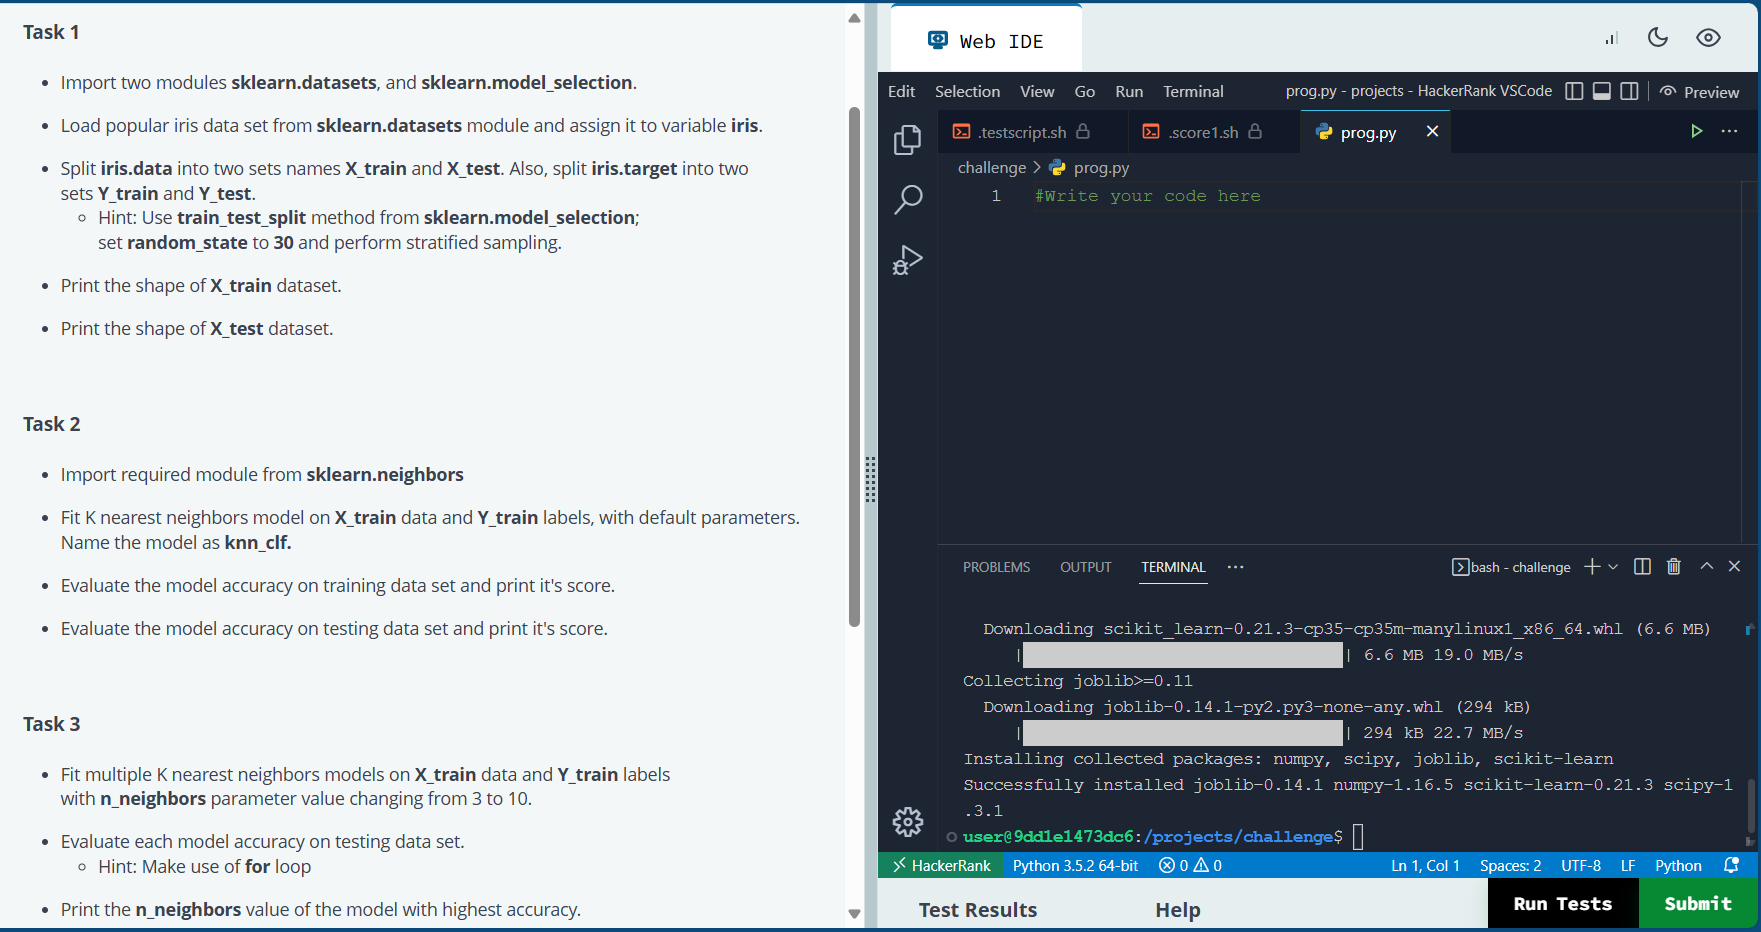Image resolution: width=1761 pixels, height=932 pixels.
Task: Open the Terminal menu
Action: tap(1193, 91)
